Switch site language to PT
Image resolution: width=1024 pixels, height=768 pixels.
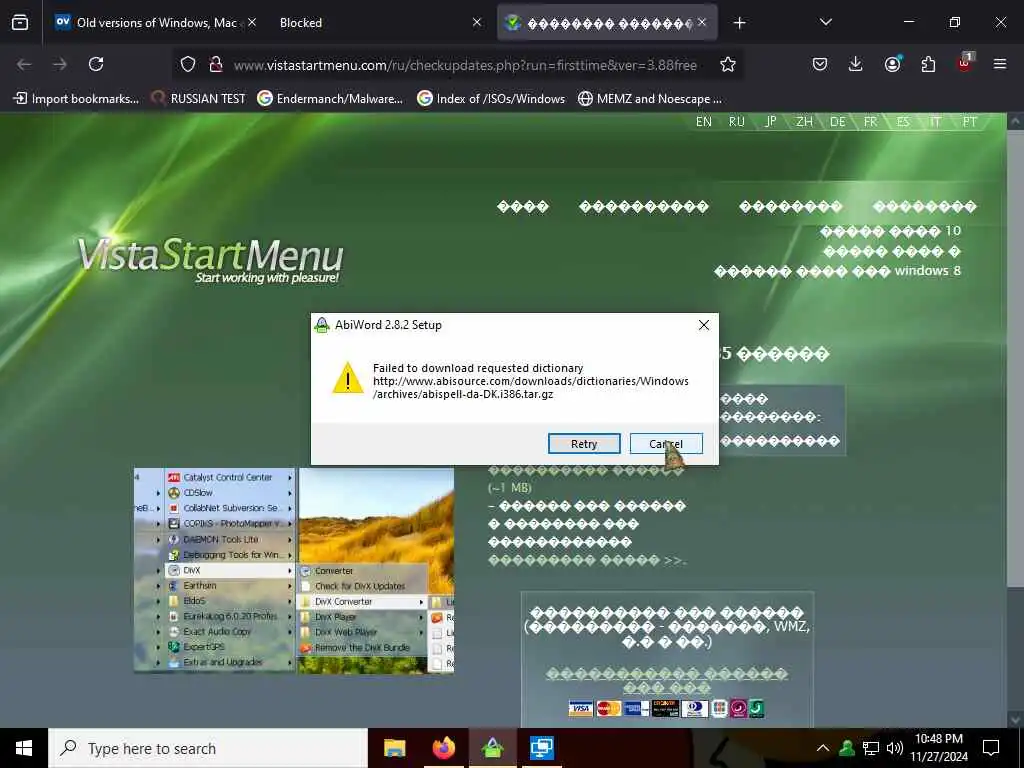click(969, 121)
